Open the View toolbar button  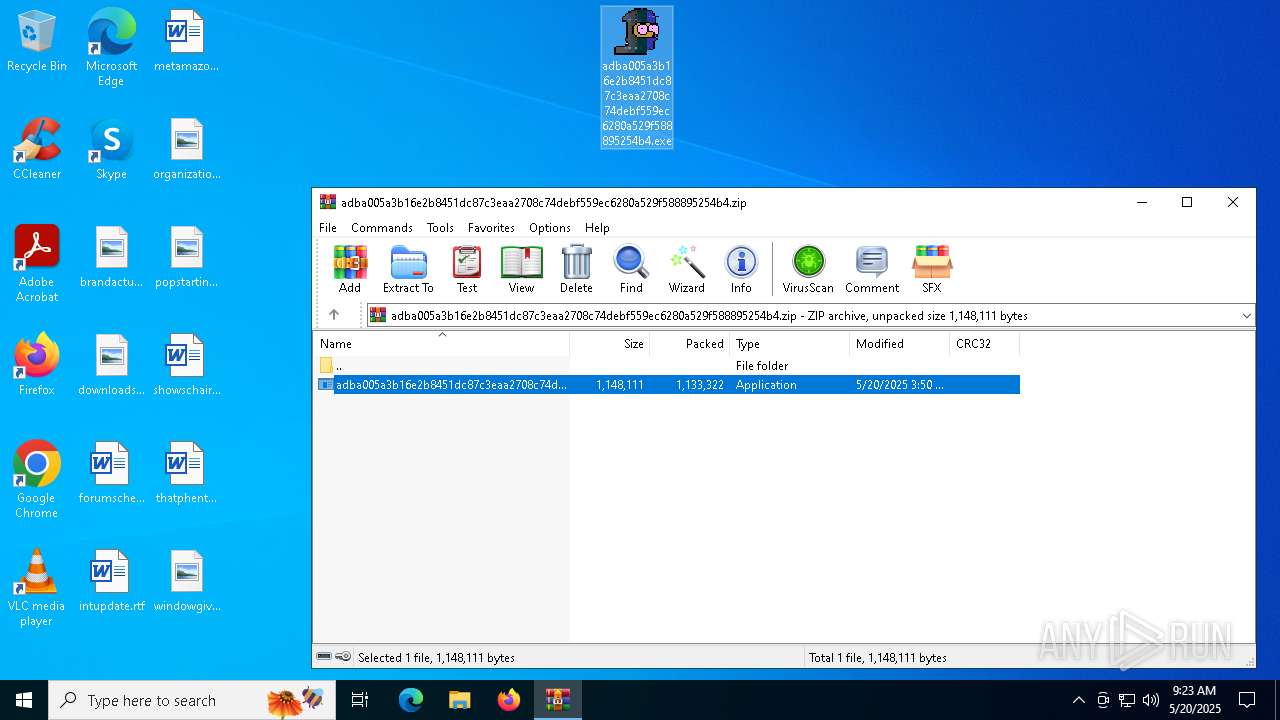pyautogui.click(x=521, y=269)
